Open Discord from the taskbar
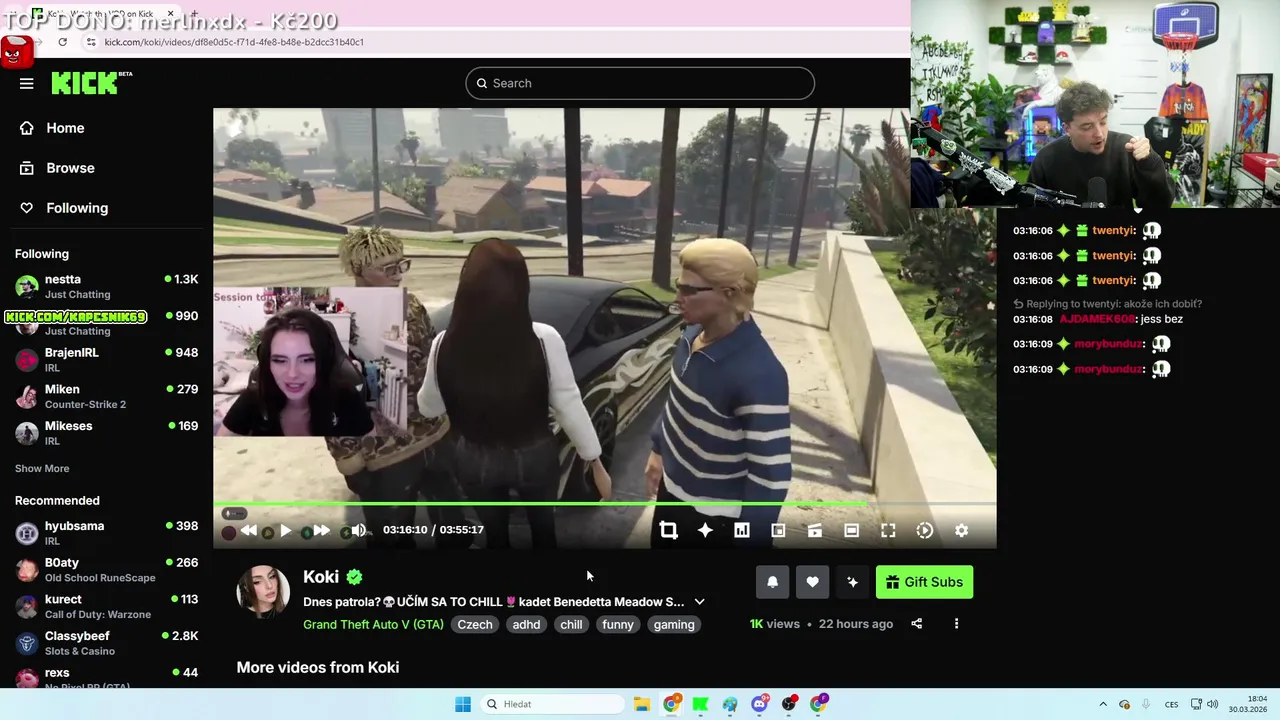 (x=760, y=704)
